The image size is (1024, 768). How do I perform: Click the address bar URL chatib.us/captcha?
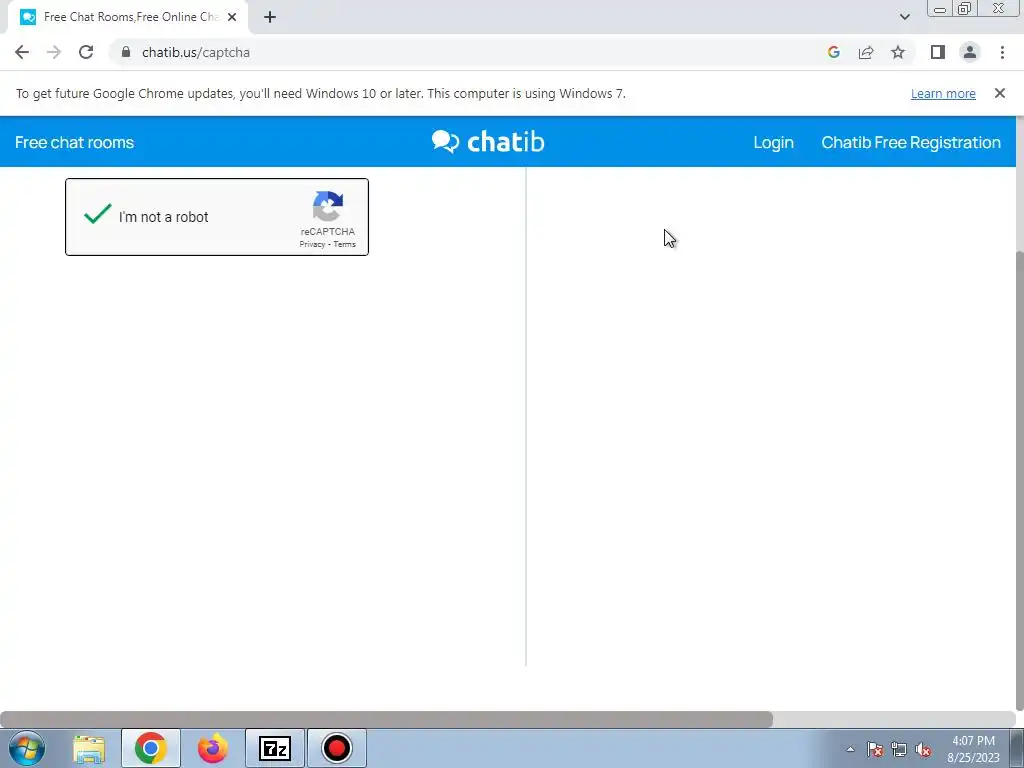(196, 52)
